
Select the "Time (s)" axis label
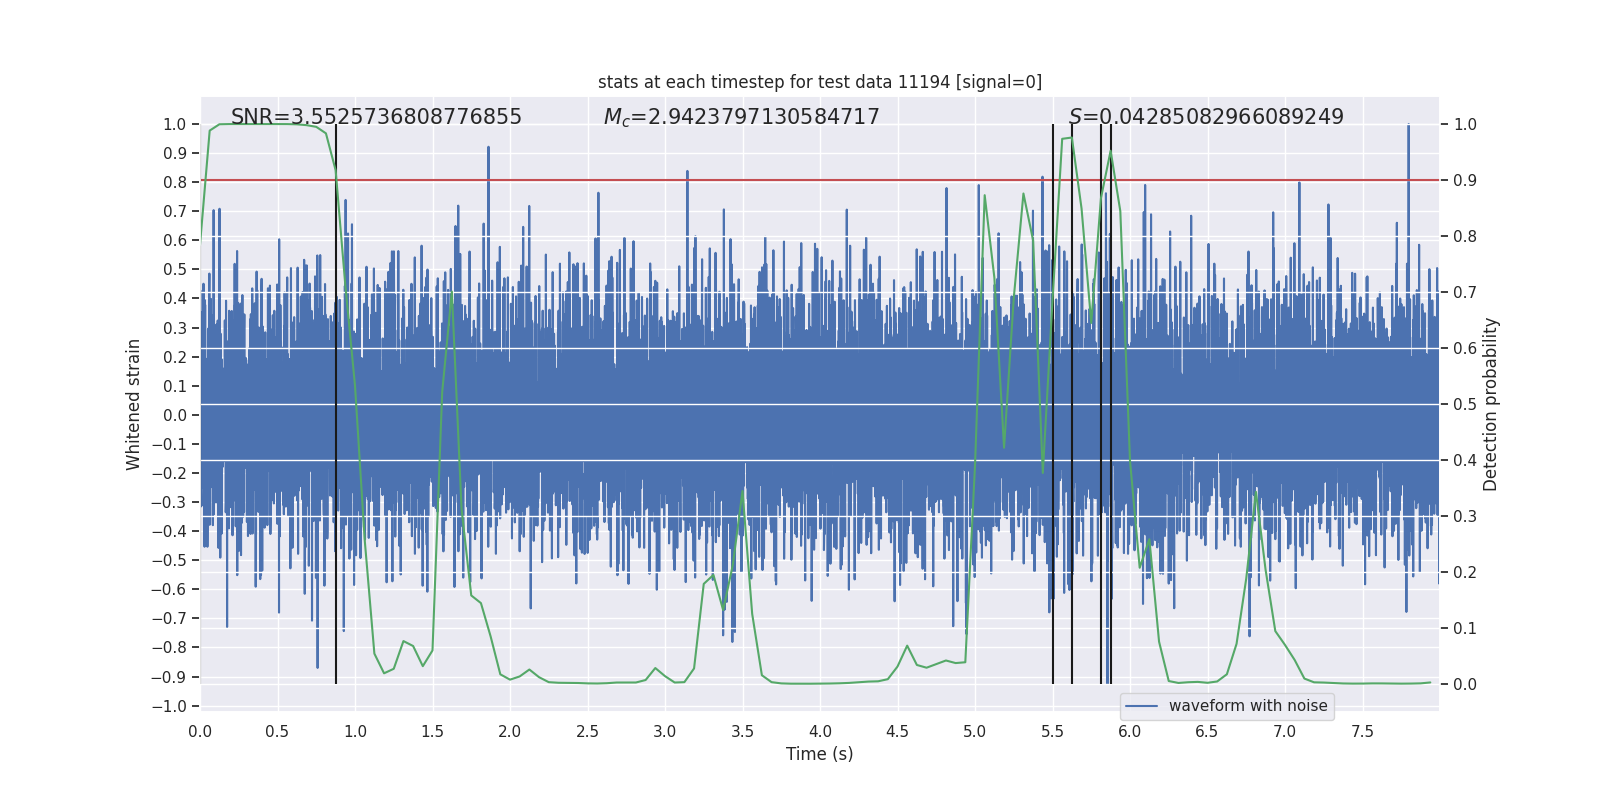click(x=820, y=754)
